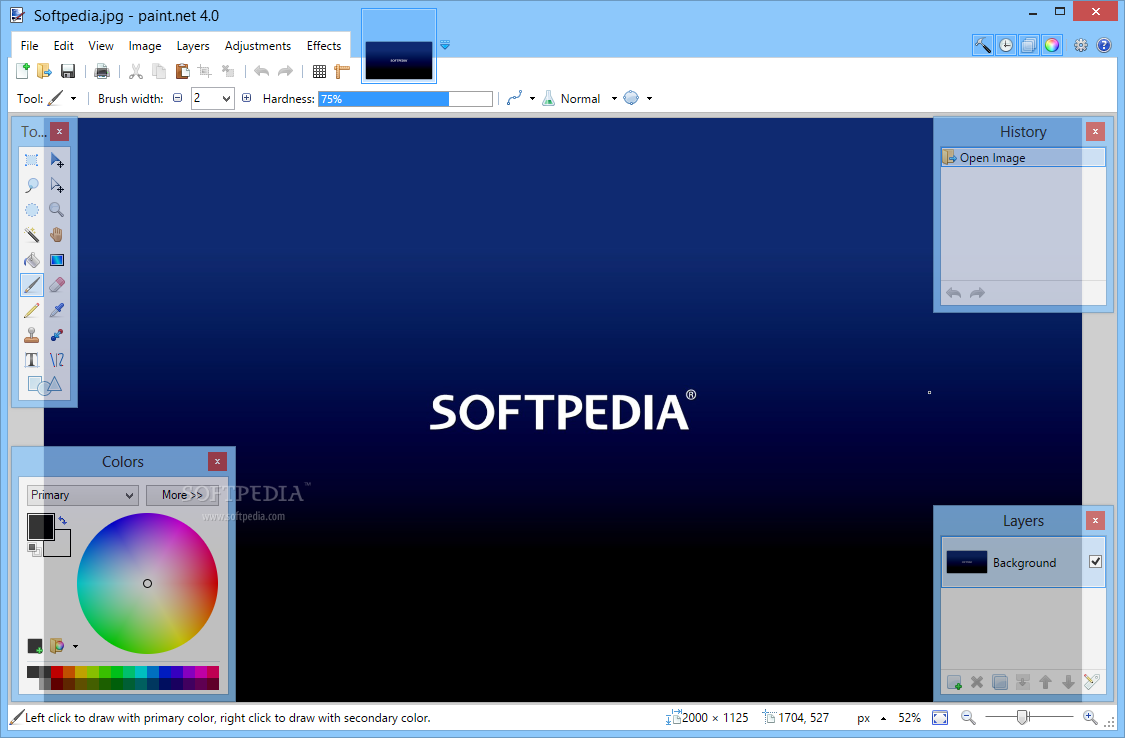
Task: Select the Recolor tool
Action: pos(57,335)
